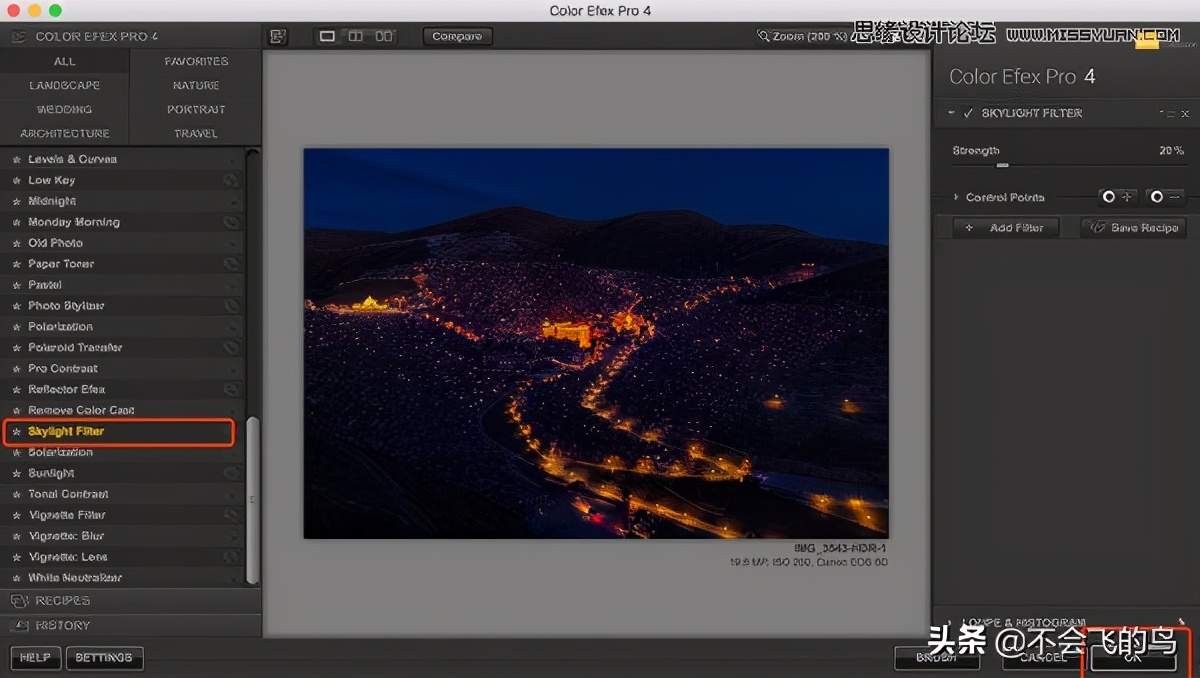This screenshot has width=1200, height=678.
Task: Uncheck the Skylight Filter enable checkbox
Action: pyautogui.click(x=967, y=113)
